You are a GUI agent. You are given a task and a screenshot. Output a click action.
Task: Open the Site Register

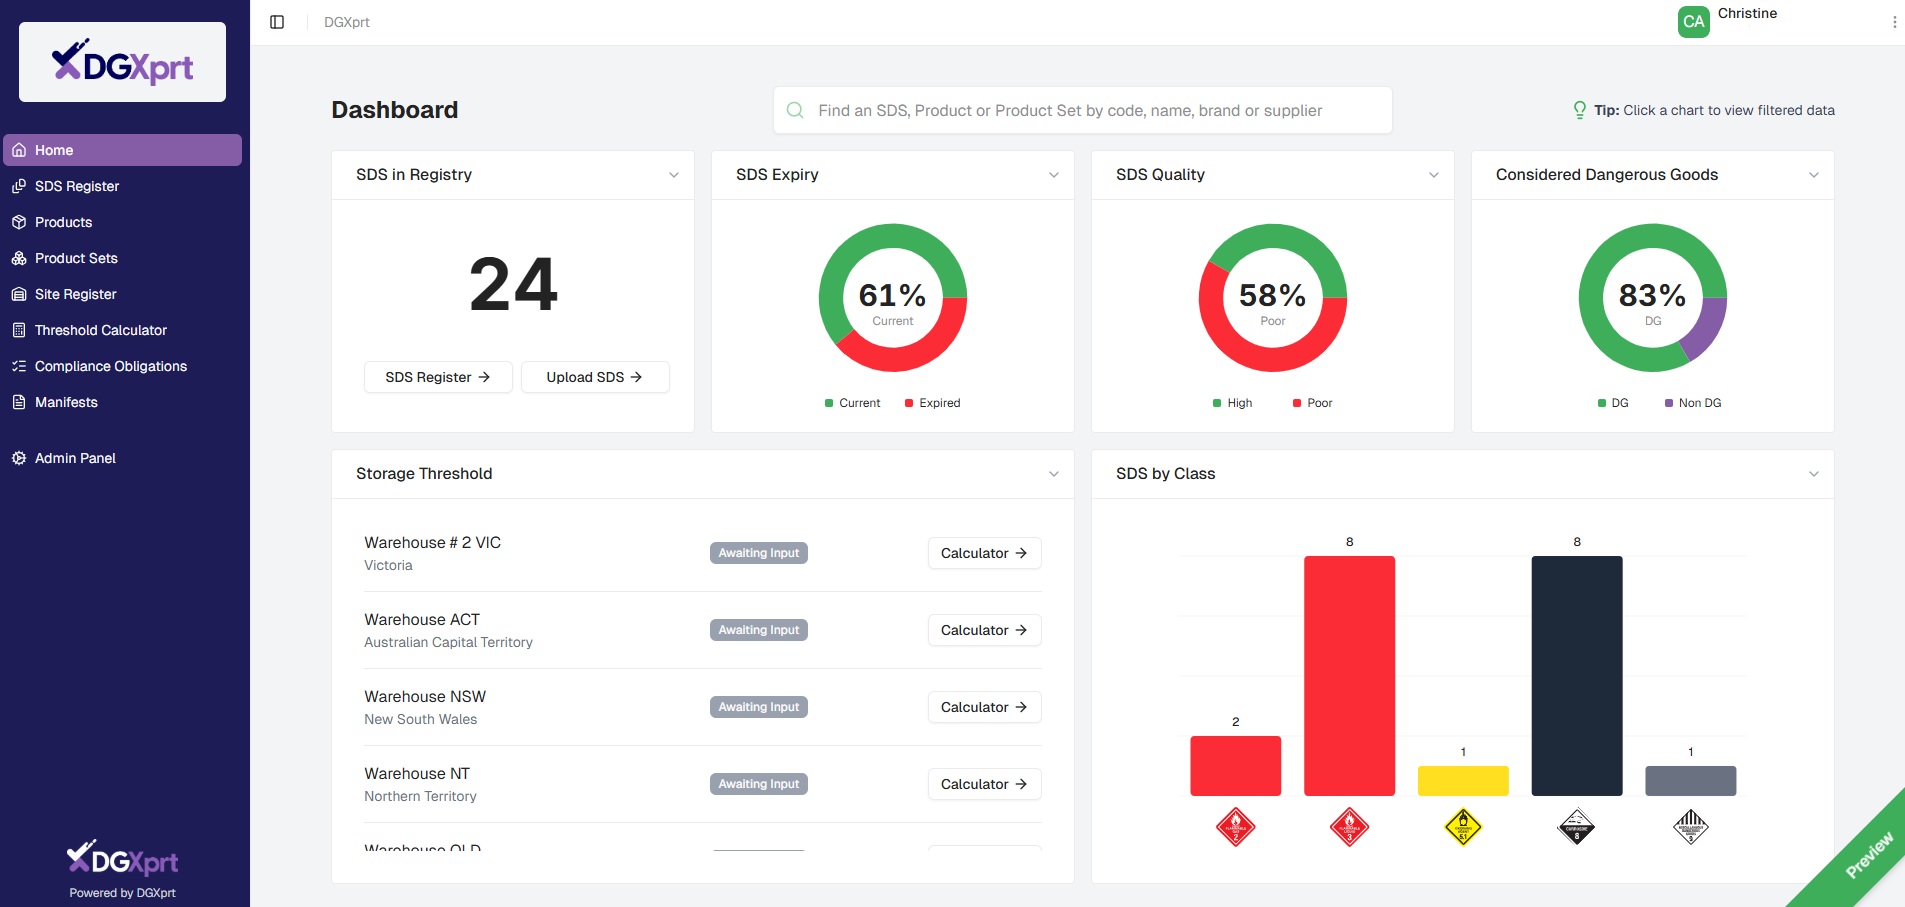click(77, 294)
